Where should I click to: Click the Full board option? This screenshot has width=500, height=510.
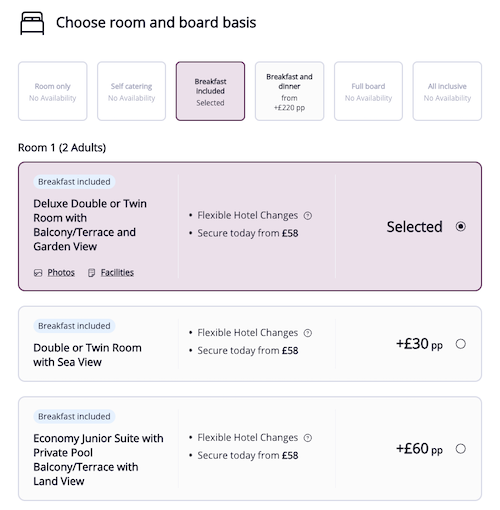pos(368,91)
